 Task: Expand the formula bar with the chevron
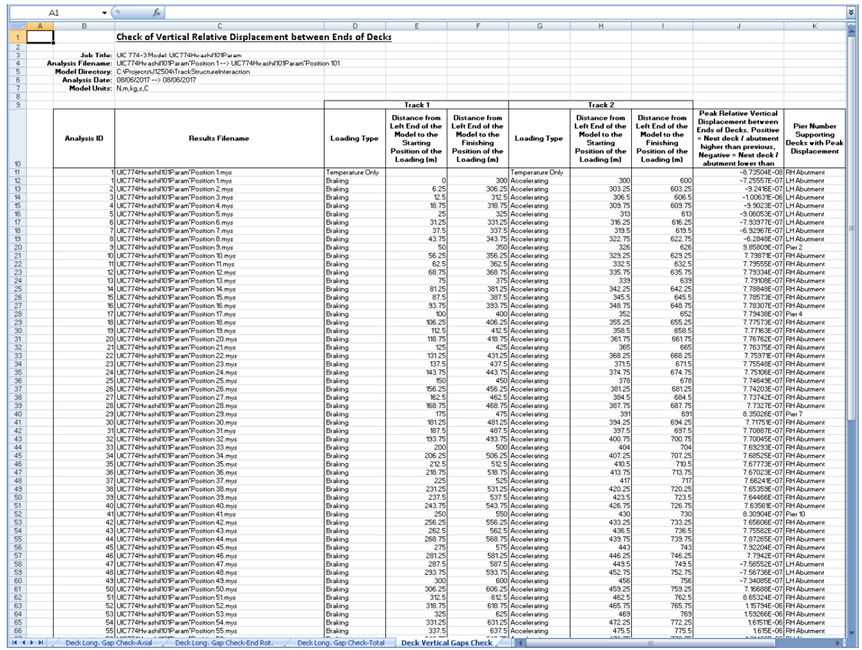[x=850, y=12]
